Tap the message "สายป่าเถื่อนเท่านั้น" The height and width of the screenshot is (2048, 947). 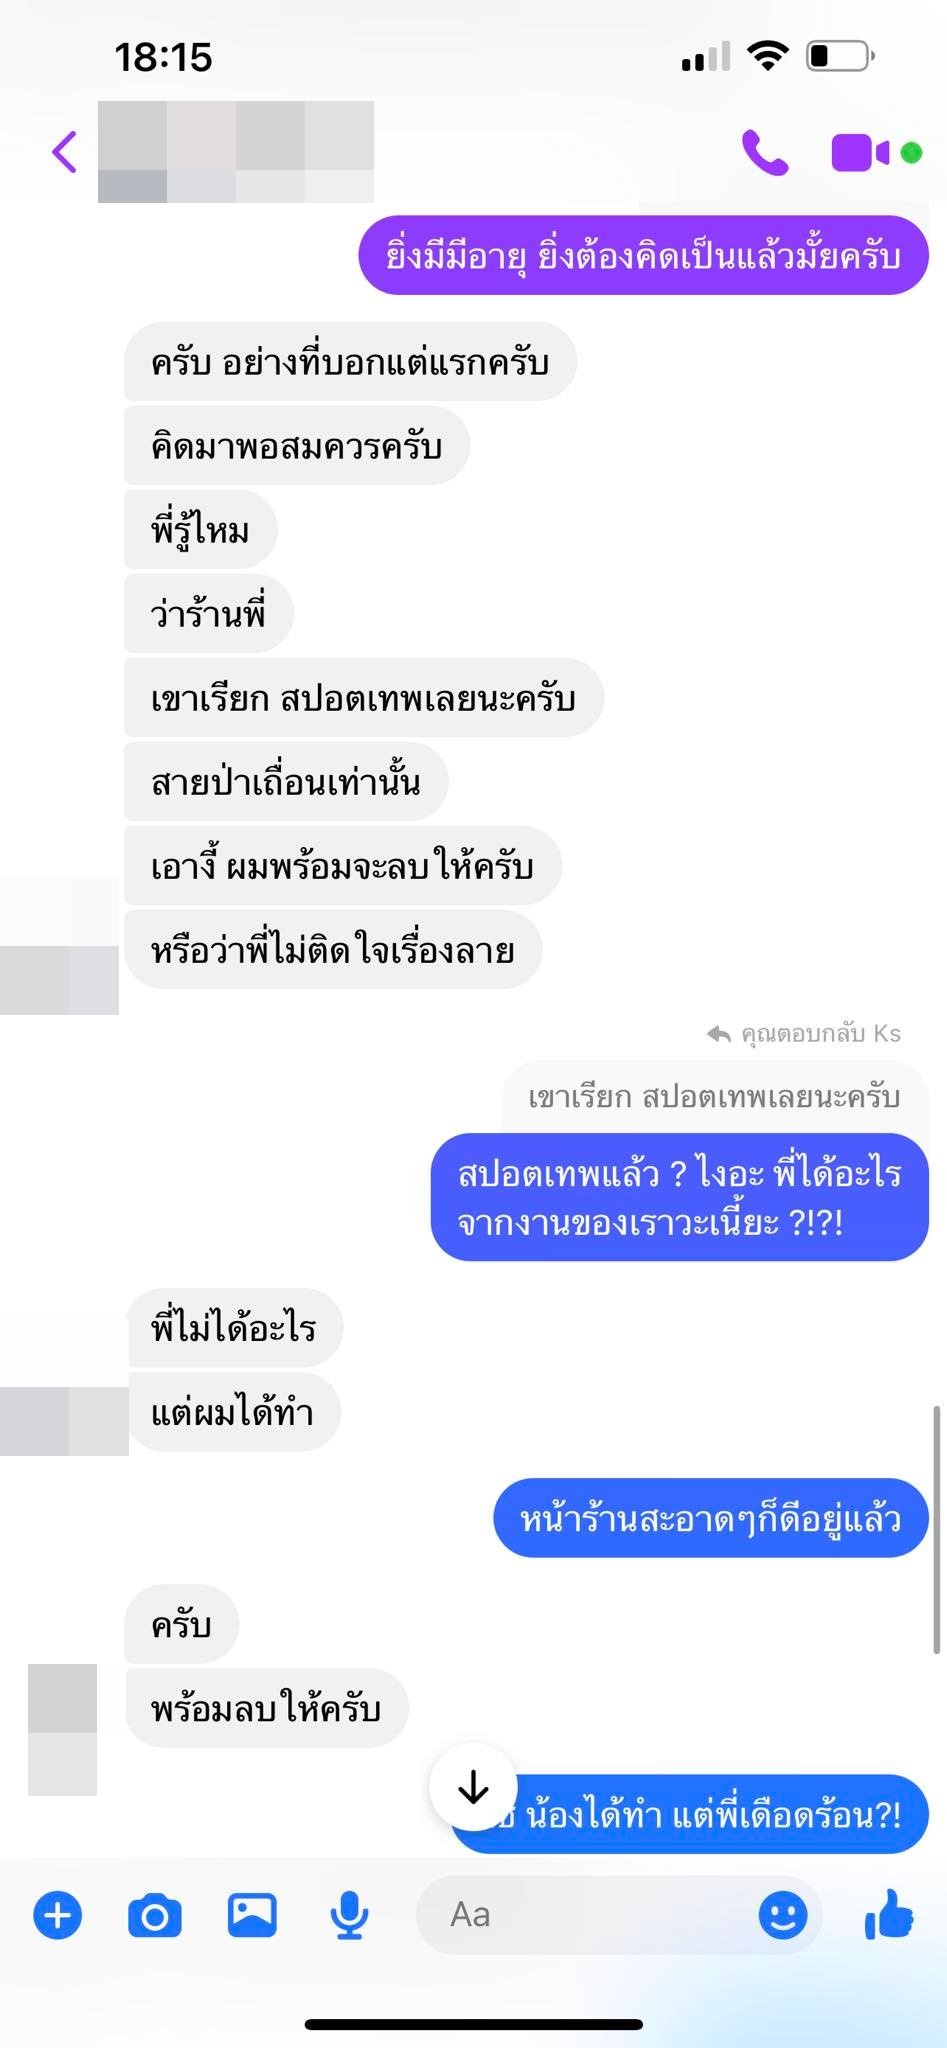(x=286, y=782)
